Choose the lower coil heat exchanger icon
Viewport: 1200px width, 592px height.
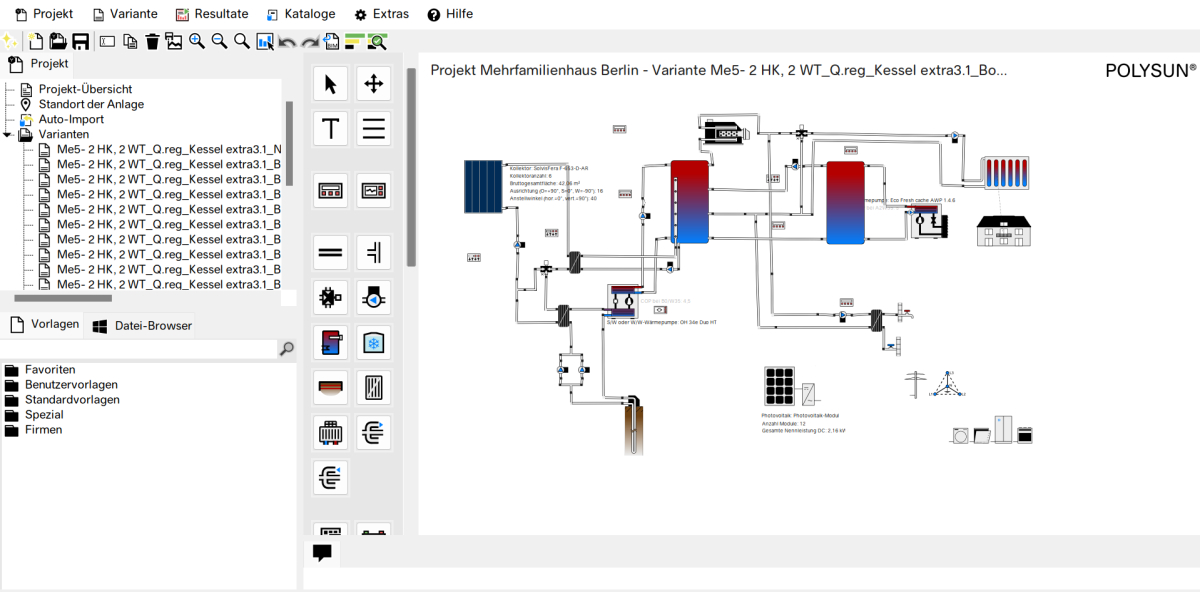(331, 478)
